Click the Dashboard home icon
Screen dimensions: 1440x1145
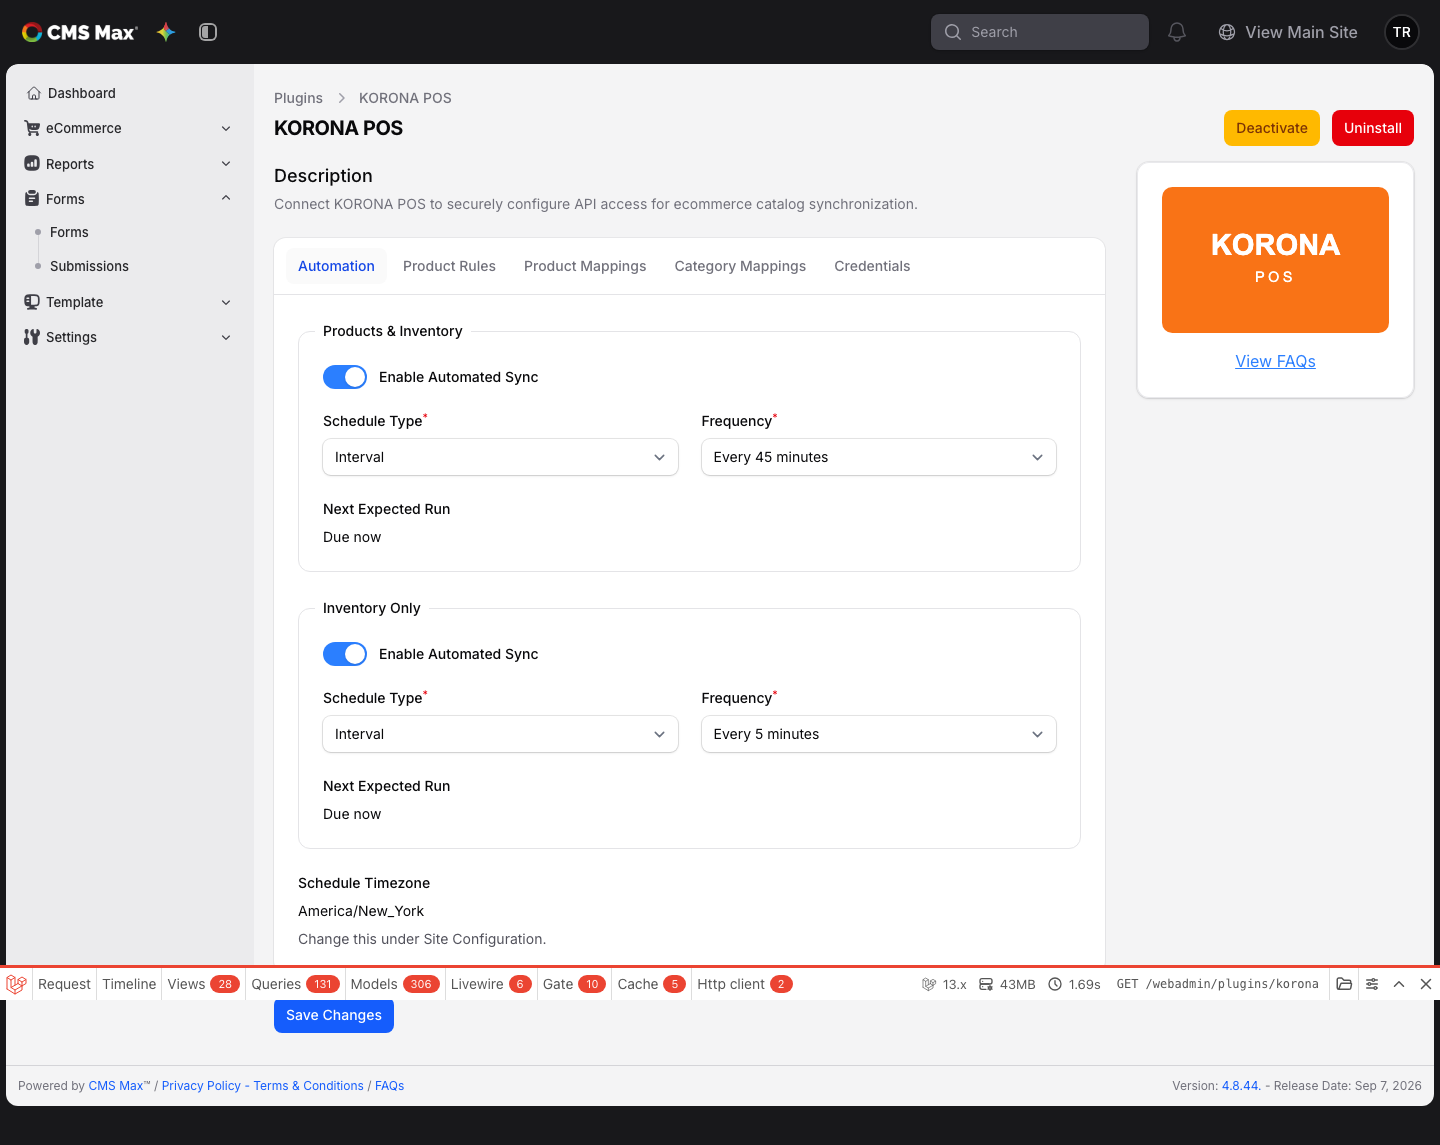coord(34,93)
